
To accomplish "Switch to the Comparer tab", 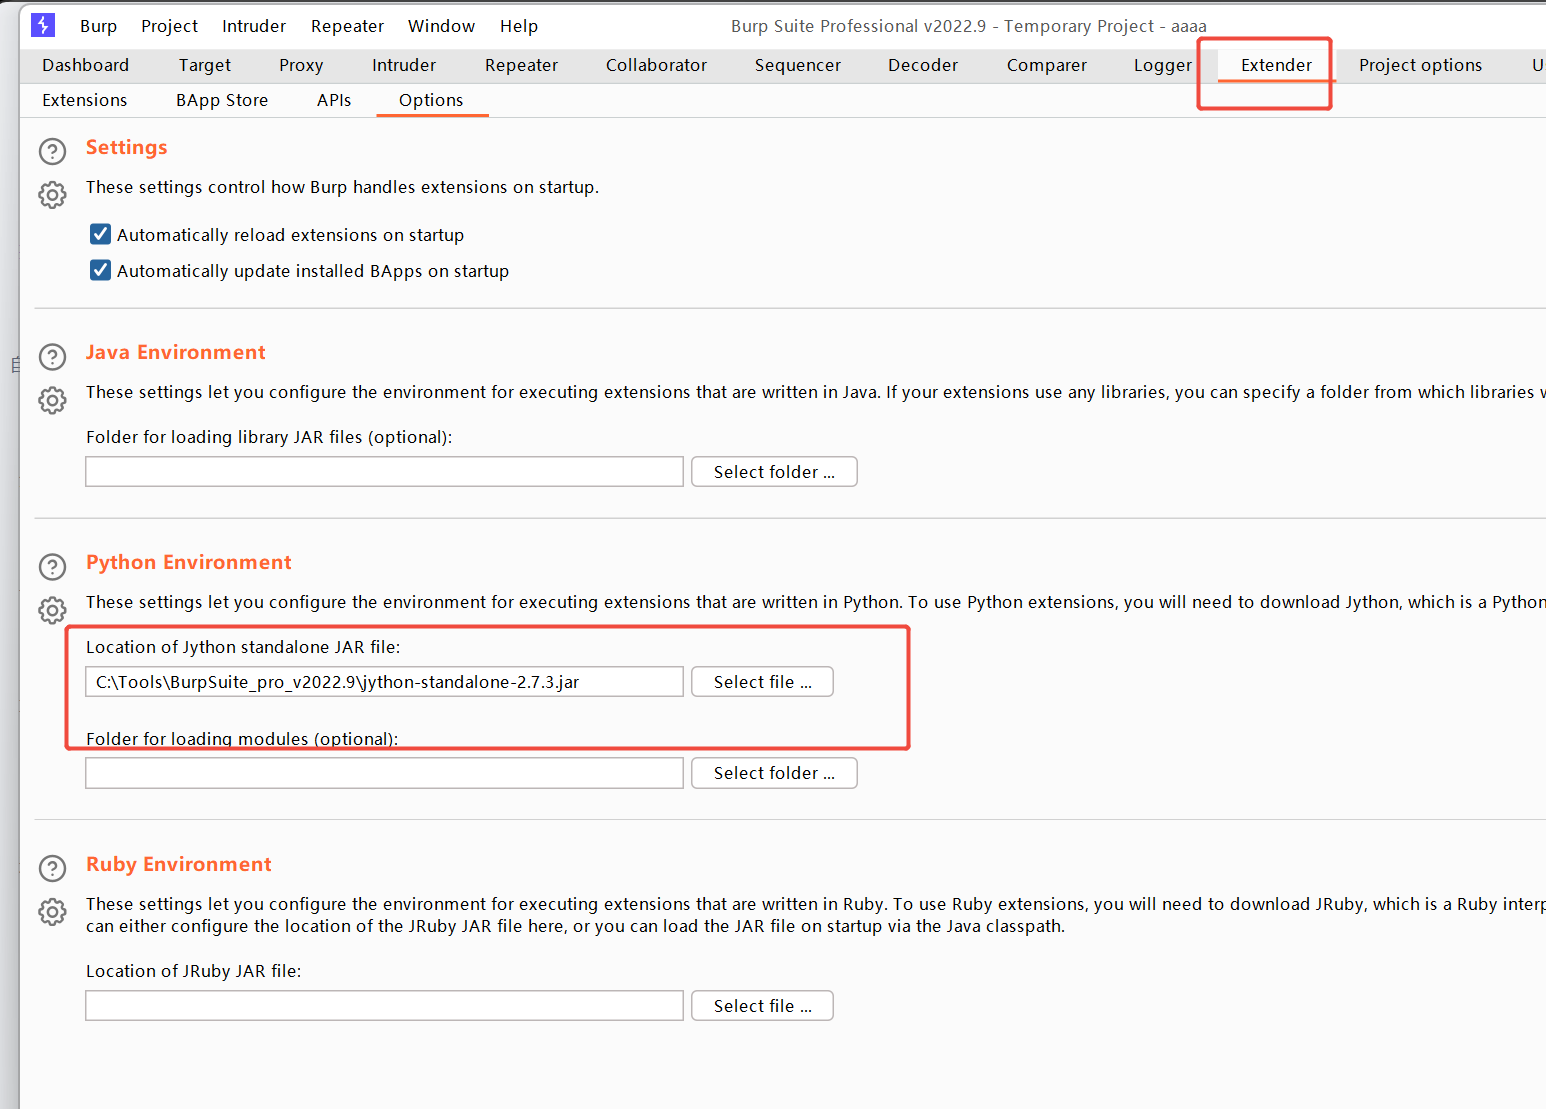I will (x=1046, y=65).
